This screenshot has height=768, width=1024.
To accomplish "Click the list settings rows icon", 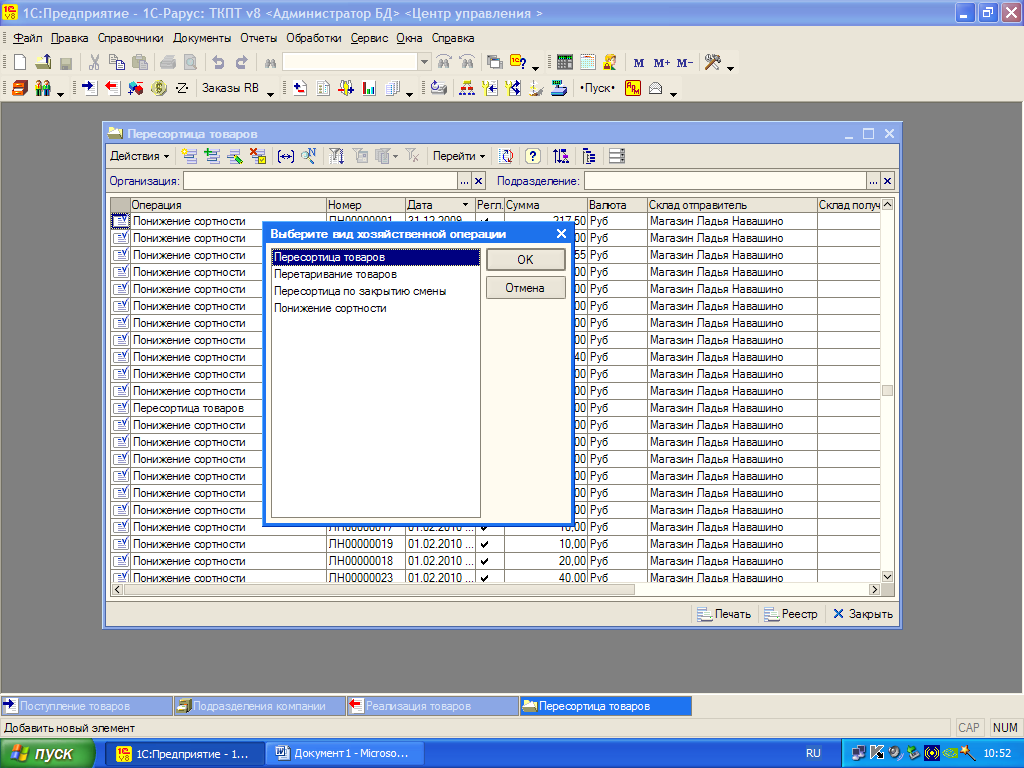I will coord(616,156).
